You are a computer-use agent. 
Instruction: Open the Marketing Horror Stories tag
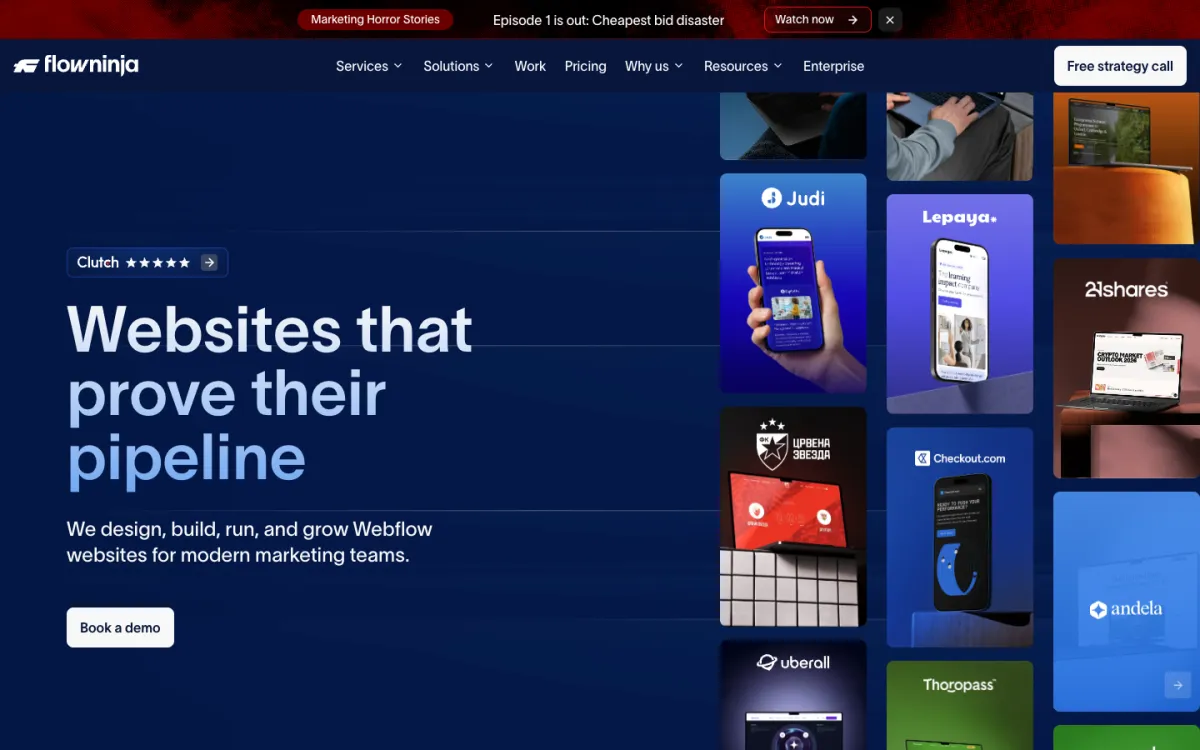375,20
